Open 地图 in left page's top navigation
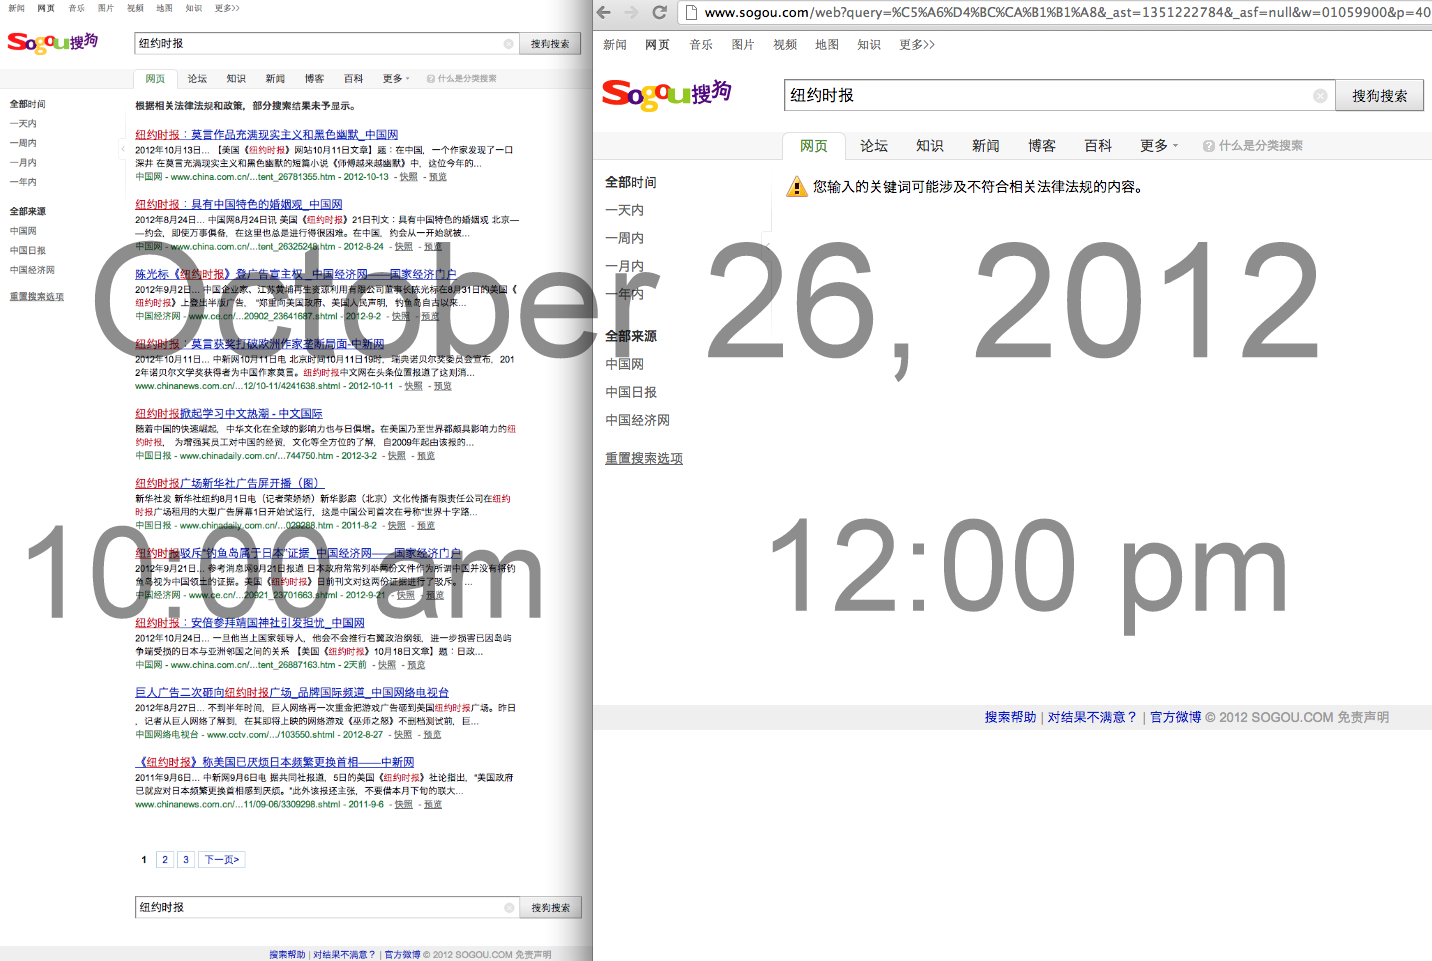This screenshot has height=961, width=1432. coord(164,8)
